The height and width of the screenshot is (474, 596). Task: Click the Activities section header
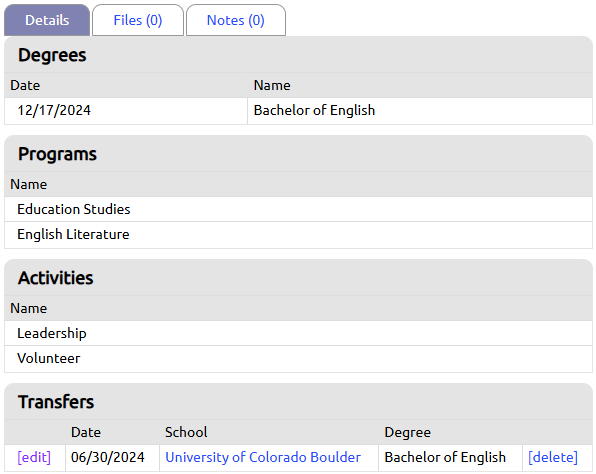coord(55,278)
